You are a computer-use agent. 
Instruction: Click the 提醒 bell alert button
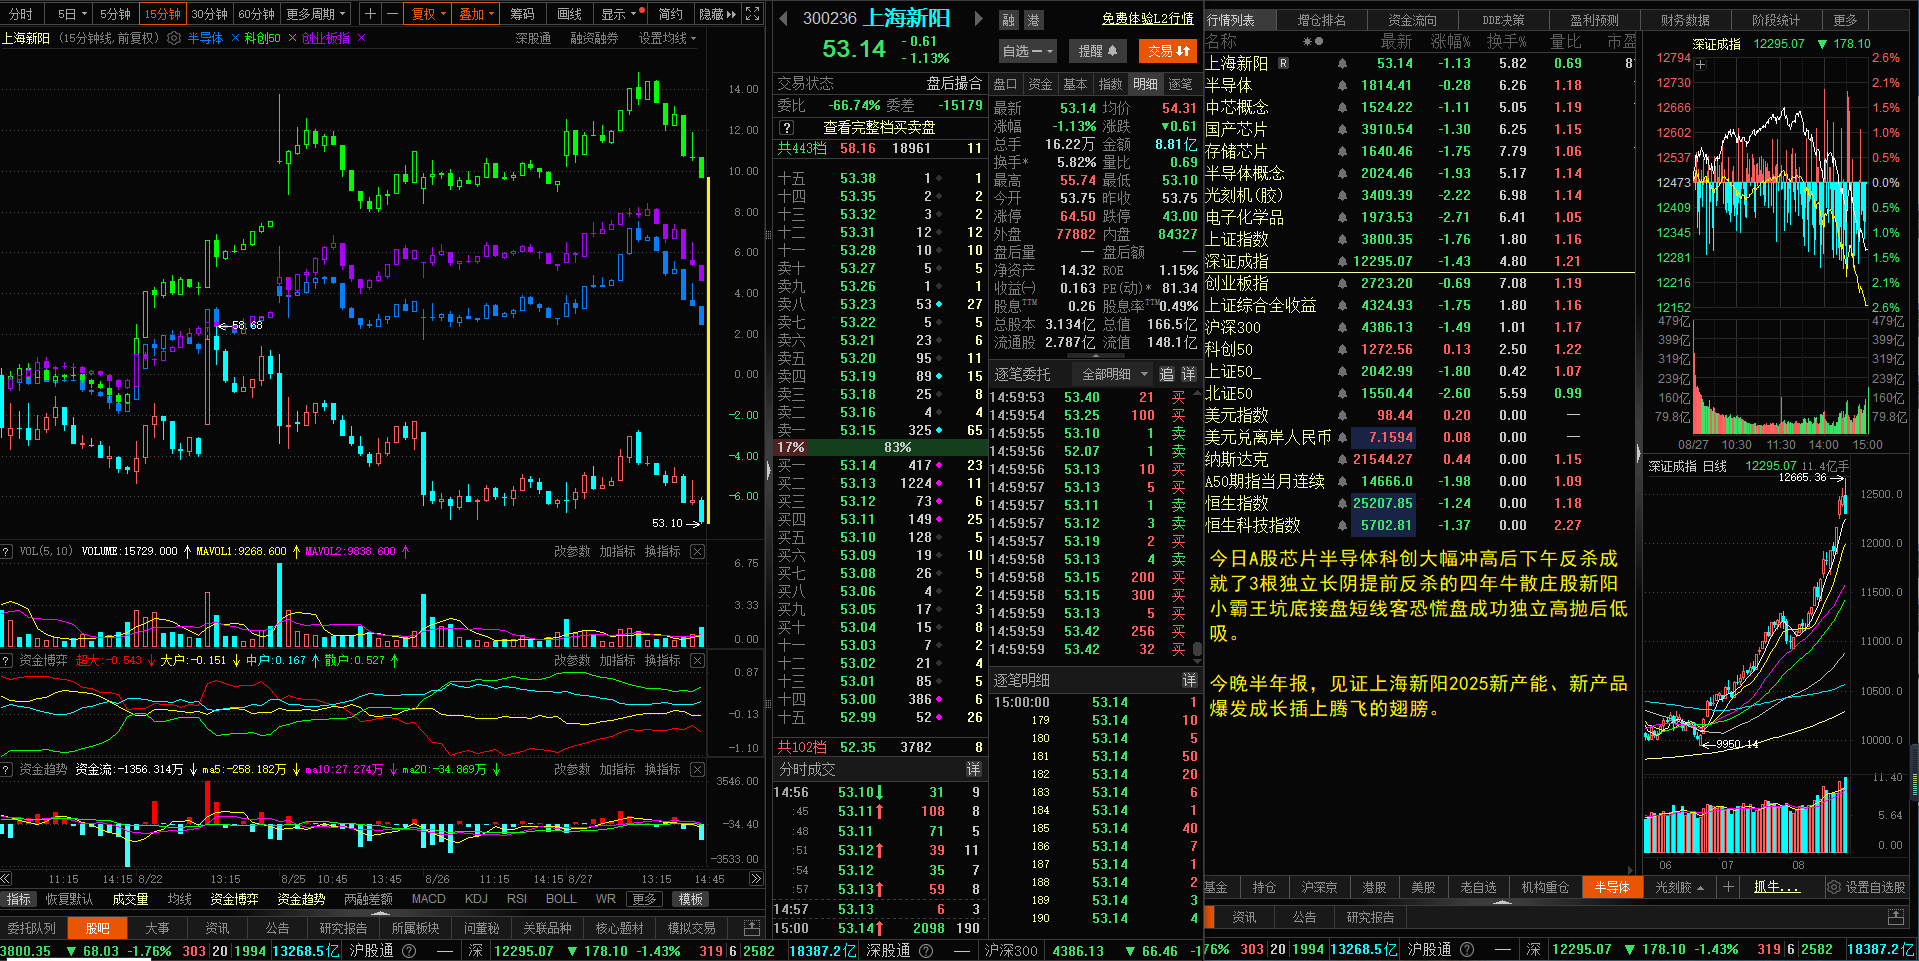(1097, 51)
